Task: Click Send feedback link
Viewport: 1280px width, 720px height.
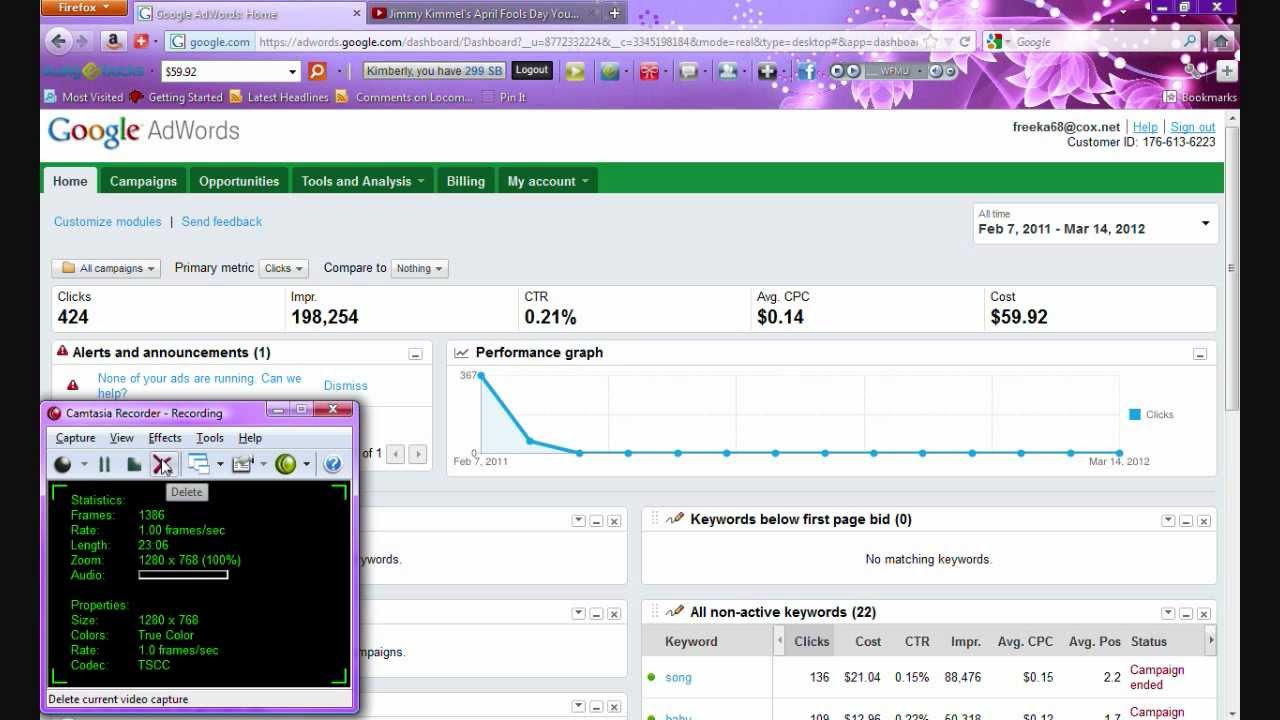Action: [222, 222]
